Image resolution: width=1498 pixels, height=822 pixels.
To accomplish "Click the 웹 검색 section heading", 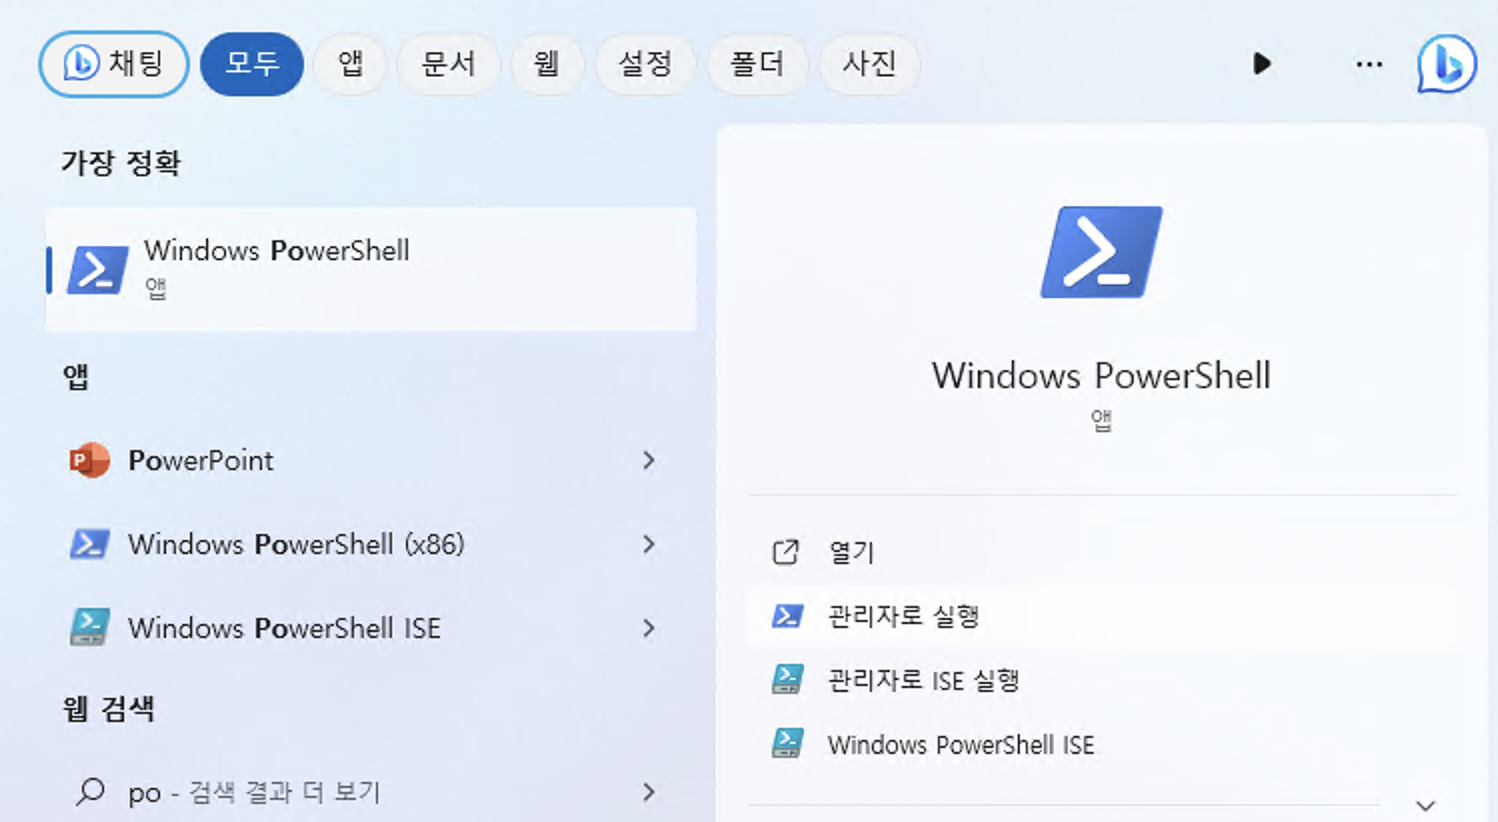I will (108, 709).
